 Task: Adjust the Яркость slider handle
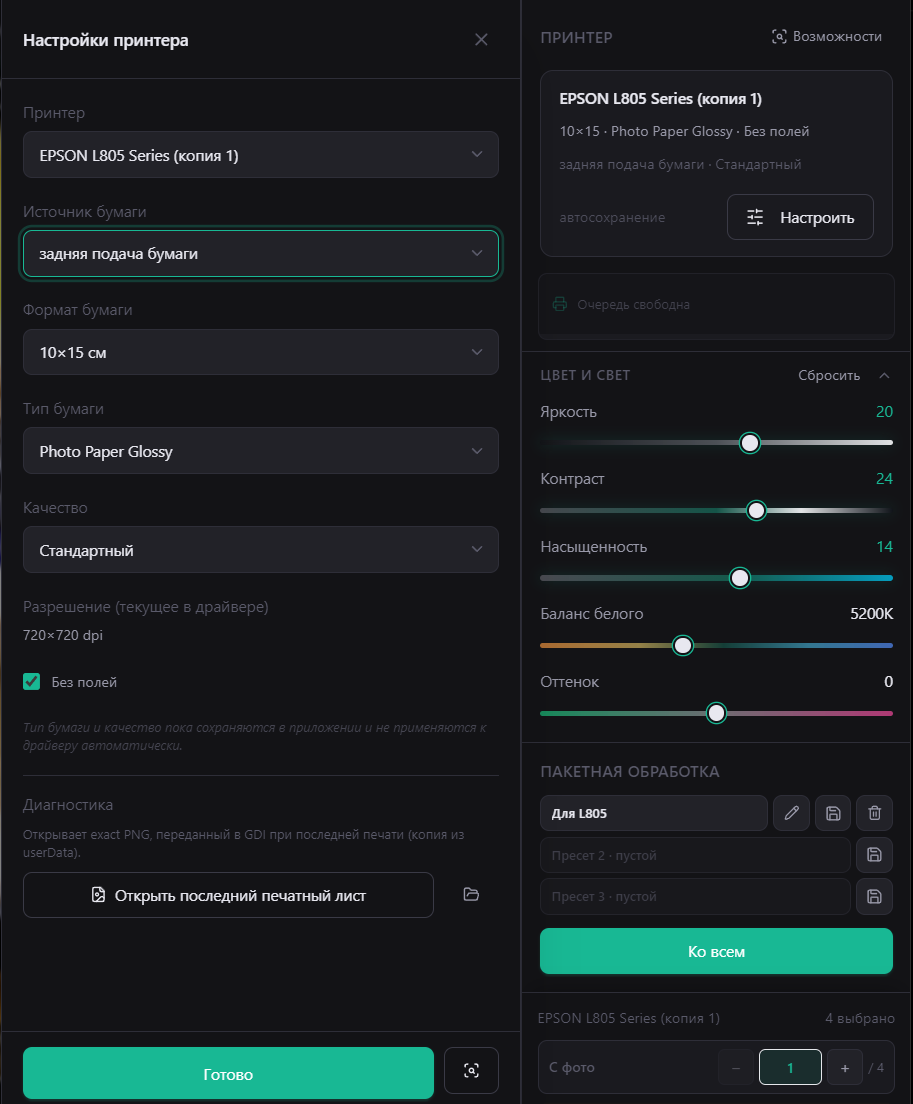[x=750, y=443]
